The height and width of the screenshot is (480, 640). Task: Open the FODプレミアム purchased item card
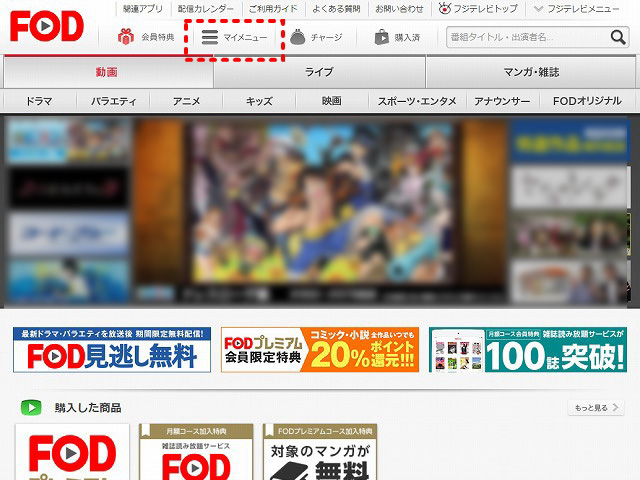[72, 452]
